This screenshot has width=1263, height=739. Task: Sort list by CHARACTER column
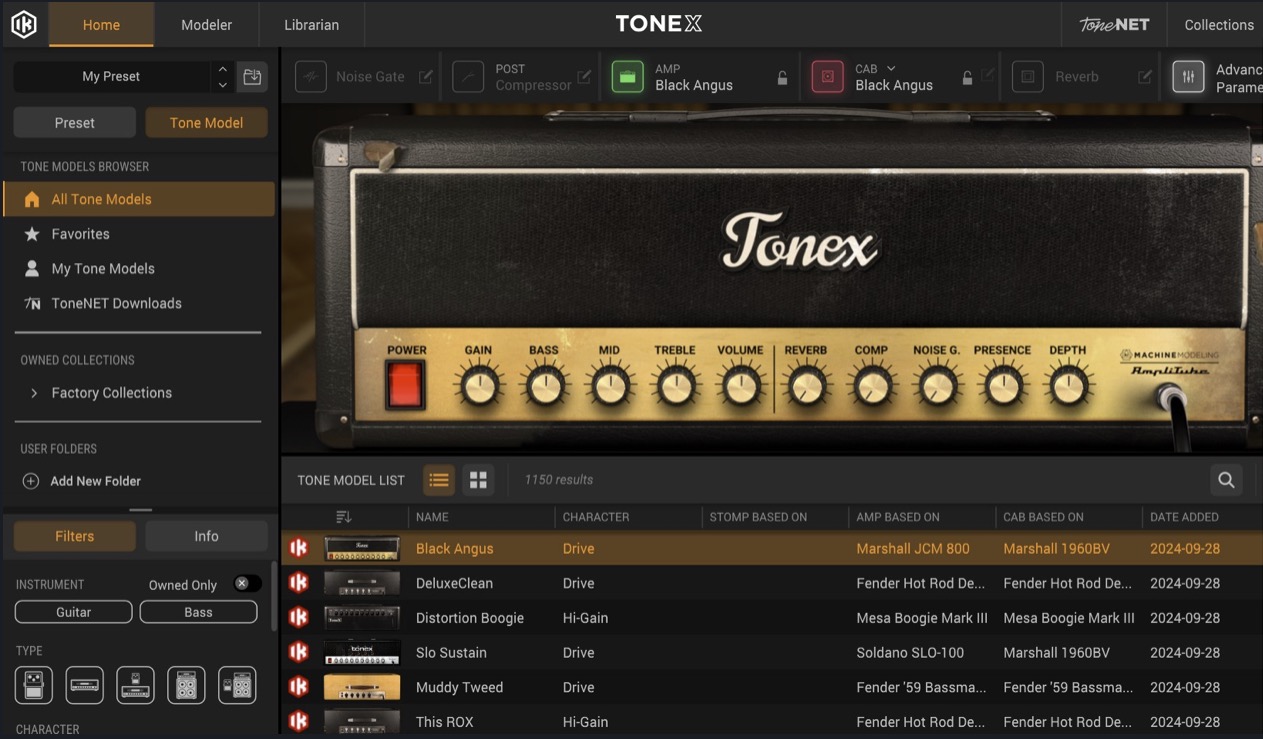[596, 517]
